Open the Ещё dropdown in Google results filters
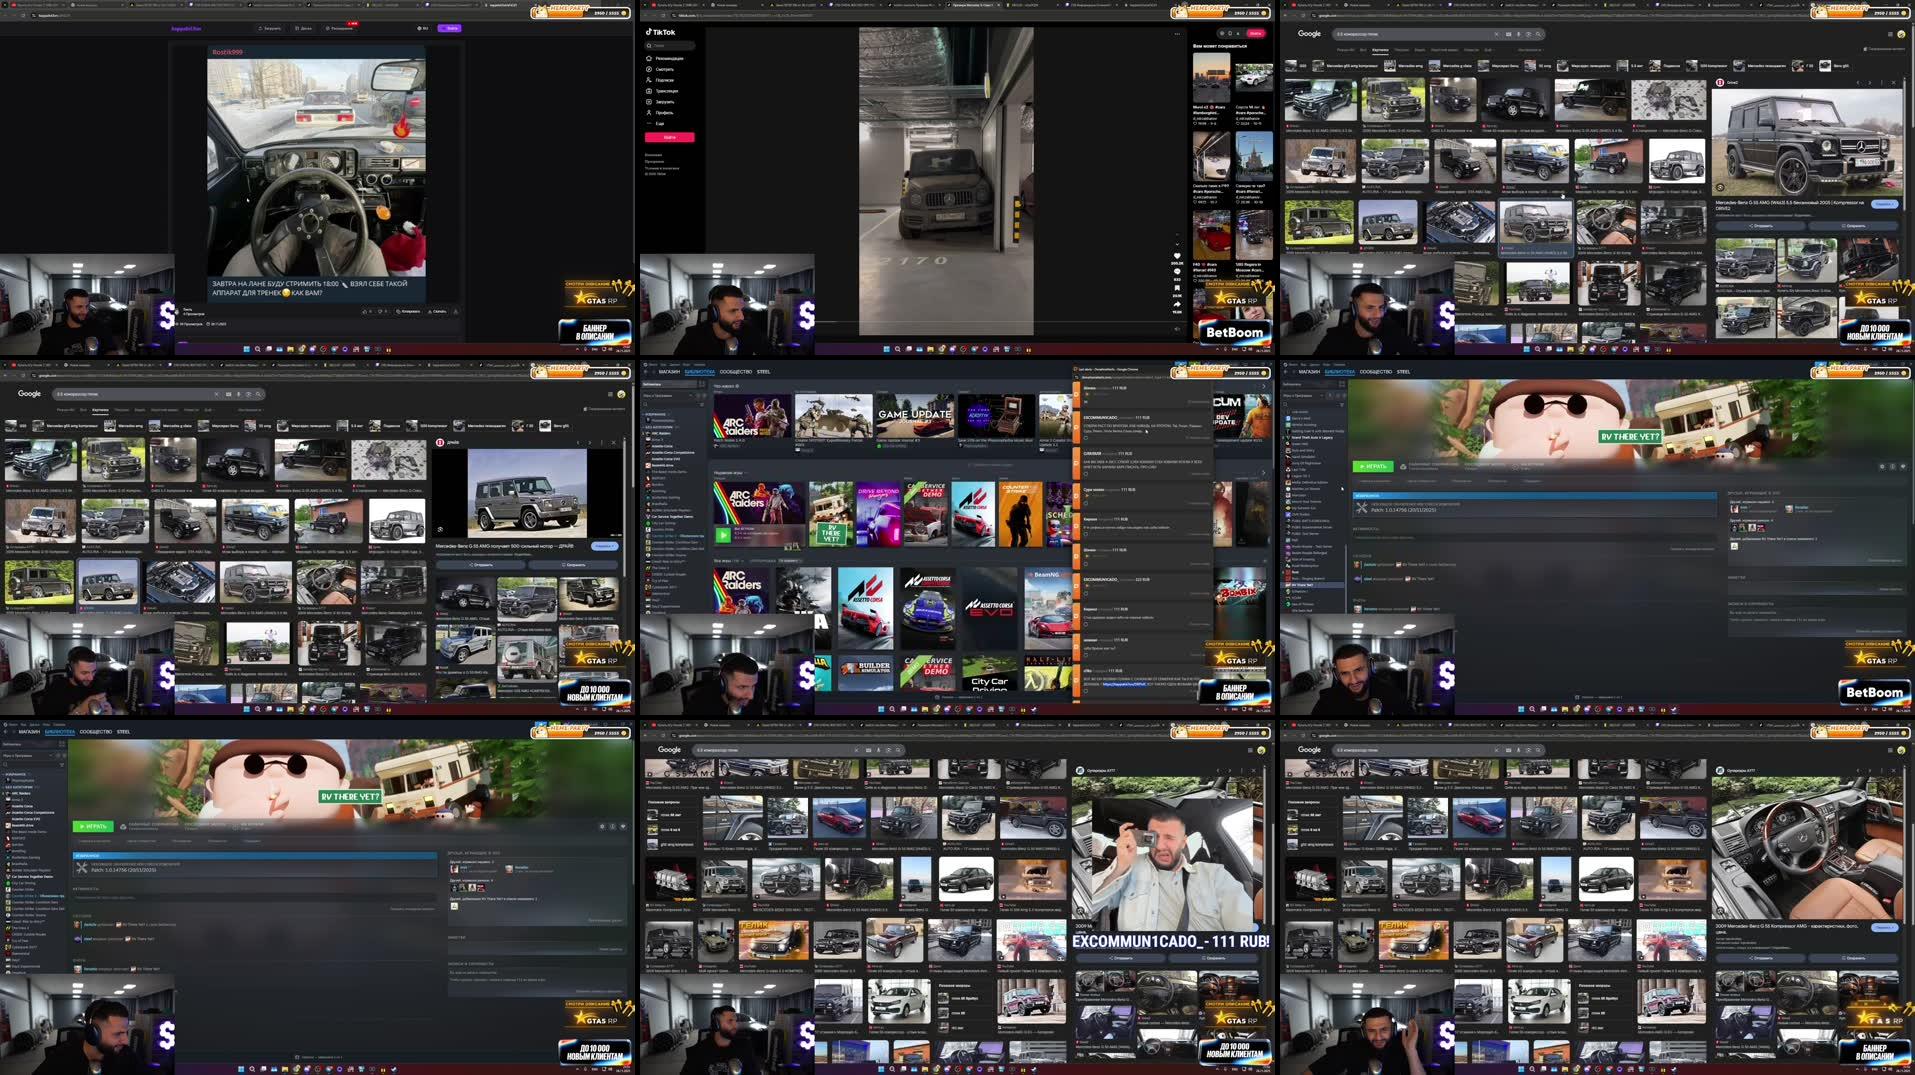This screenshot has width=1915, height=1075. (x=1488, y=50)
